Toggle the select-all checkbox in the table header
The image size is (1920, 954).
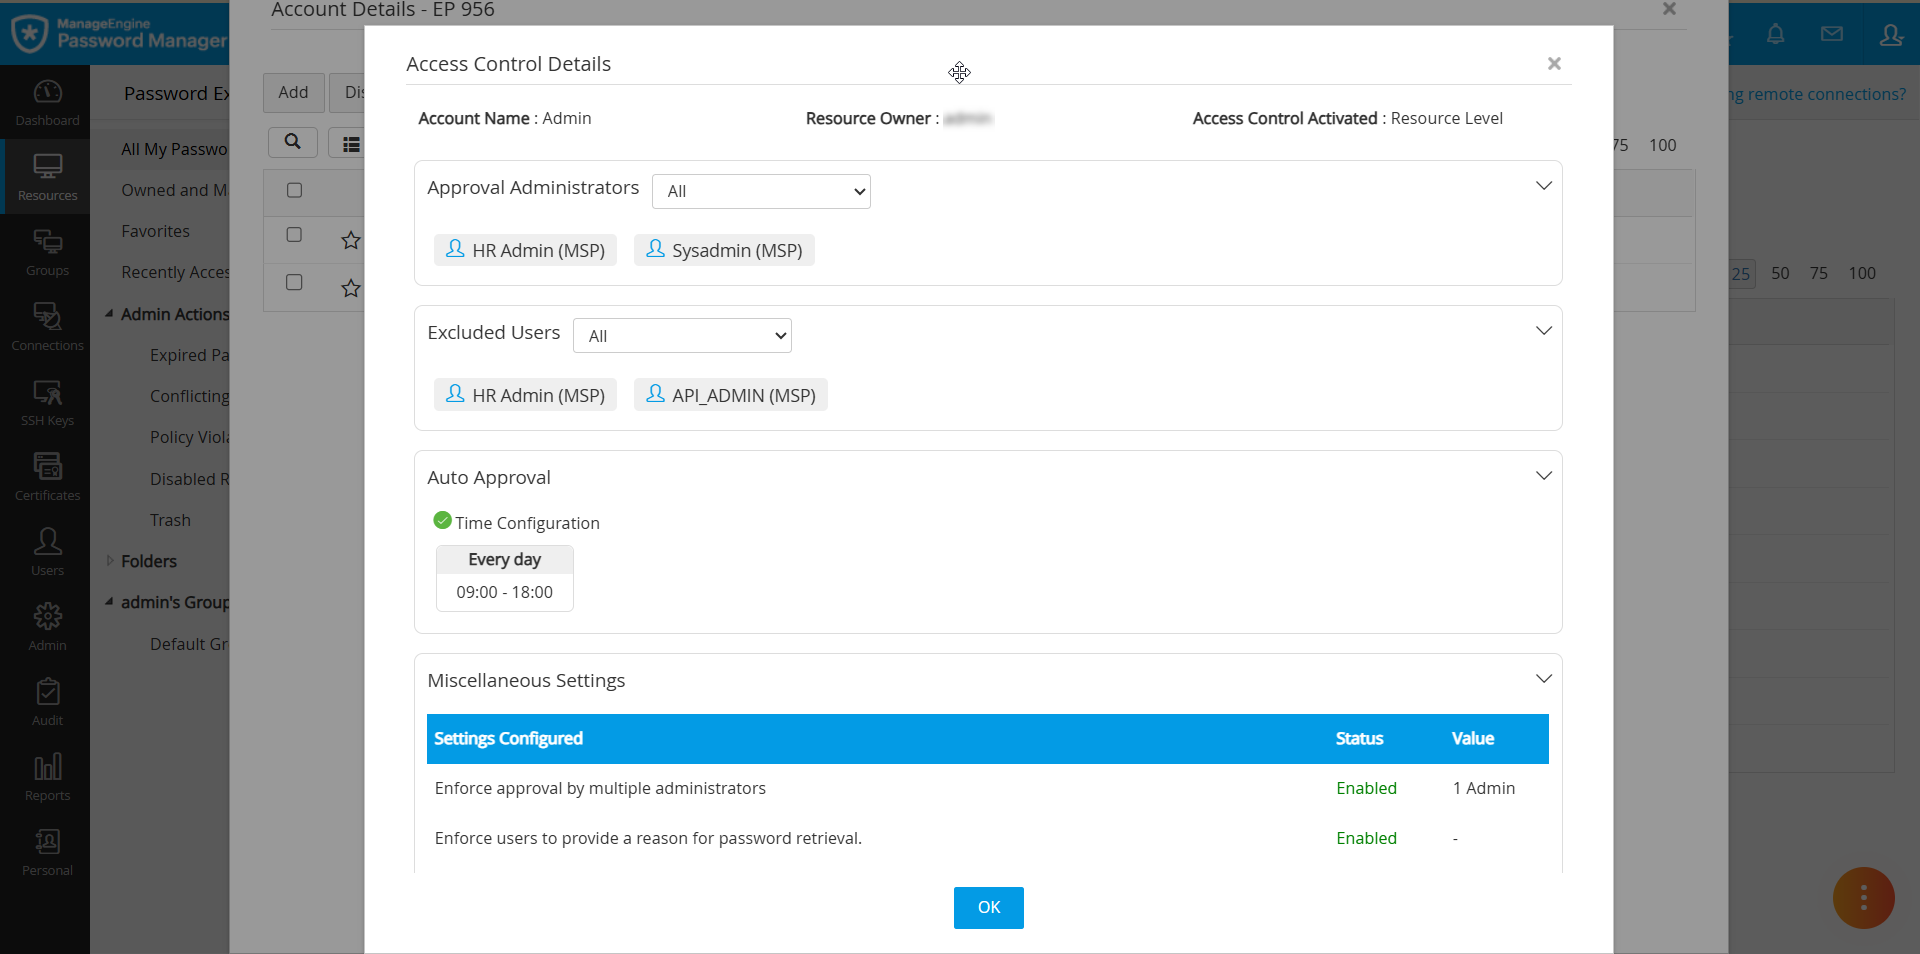pyautogui.click(x=293, y=190)
